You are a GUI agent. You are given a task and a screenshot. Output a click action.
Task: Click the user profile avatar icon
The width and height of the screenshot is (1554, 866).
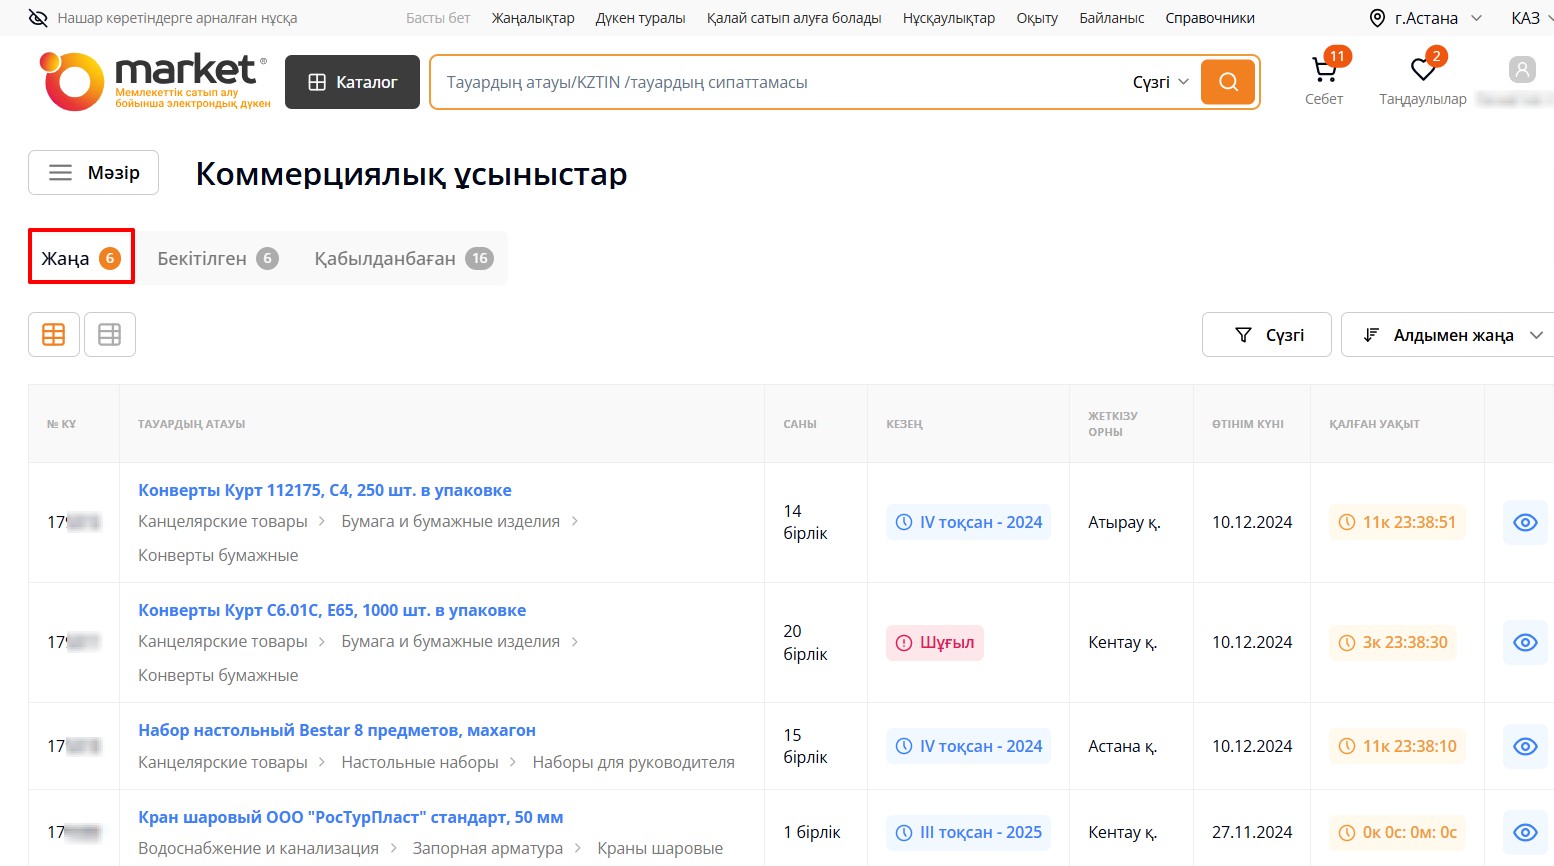(1521, 70)
